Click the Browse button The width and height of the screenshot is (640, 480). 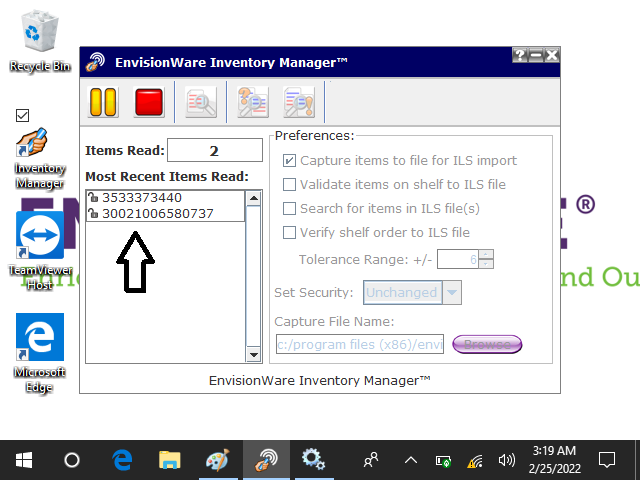click(x=487, y=344)
